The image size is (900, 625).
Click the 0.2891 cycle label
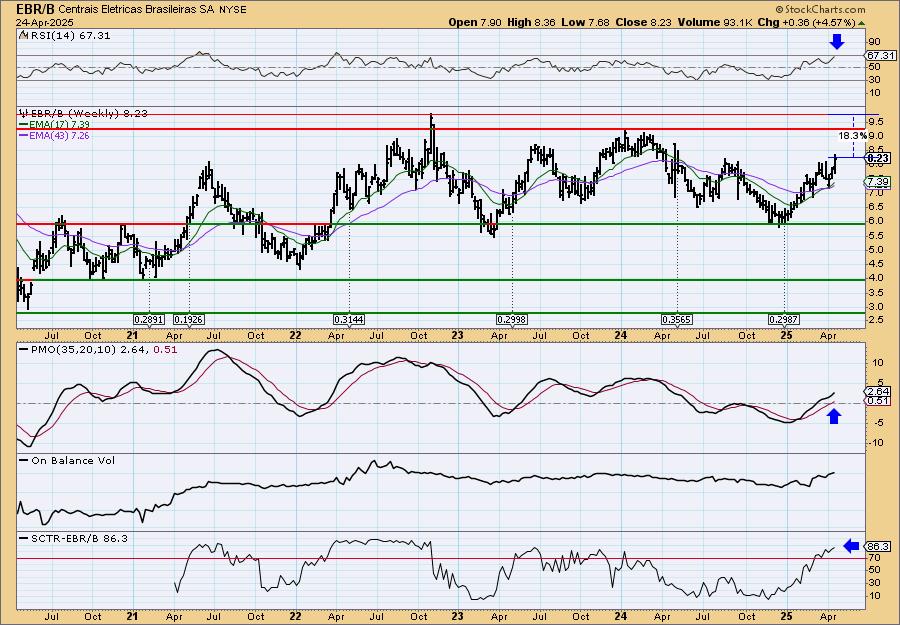point(148,319)
